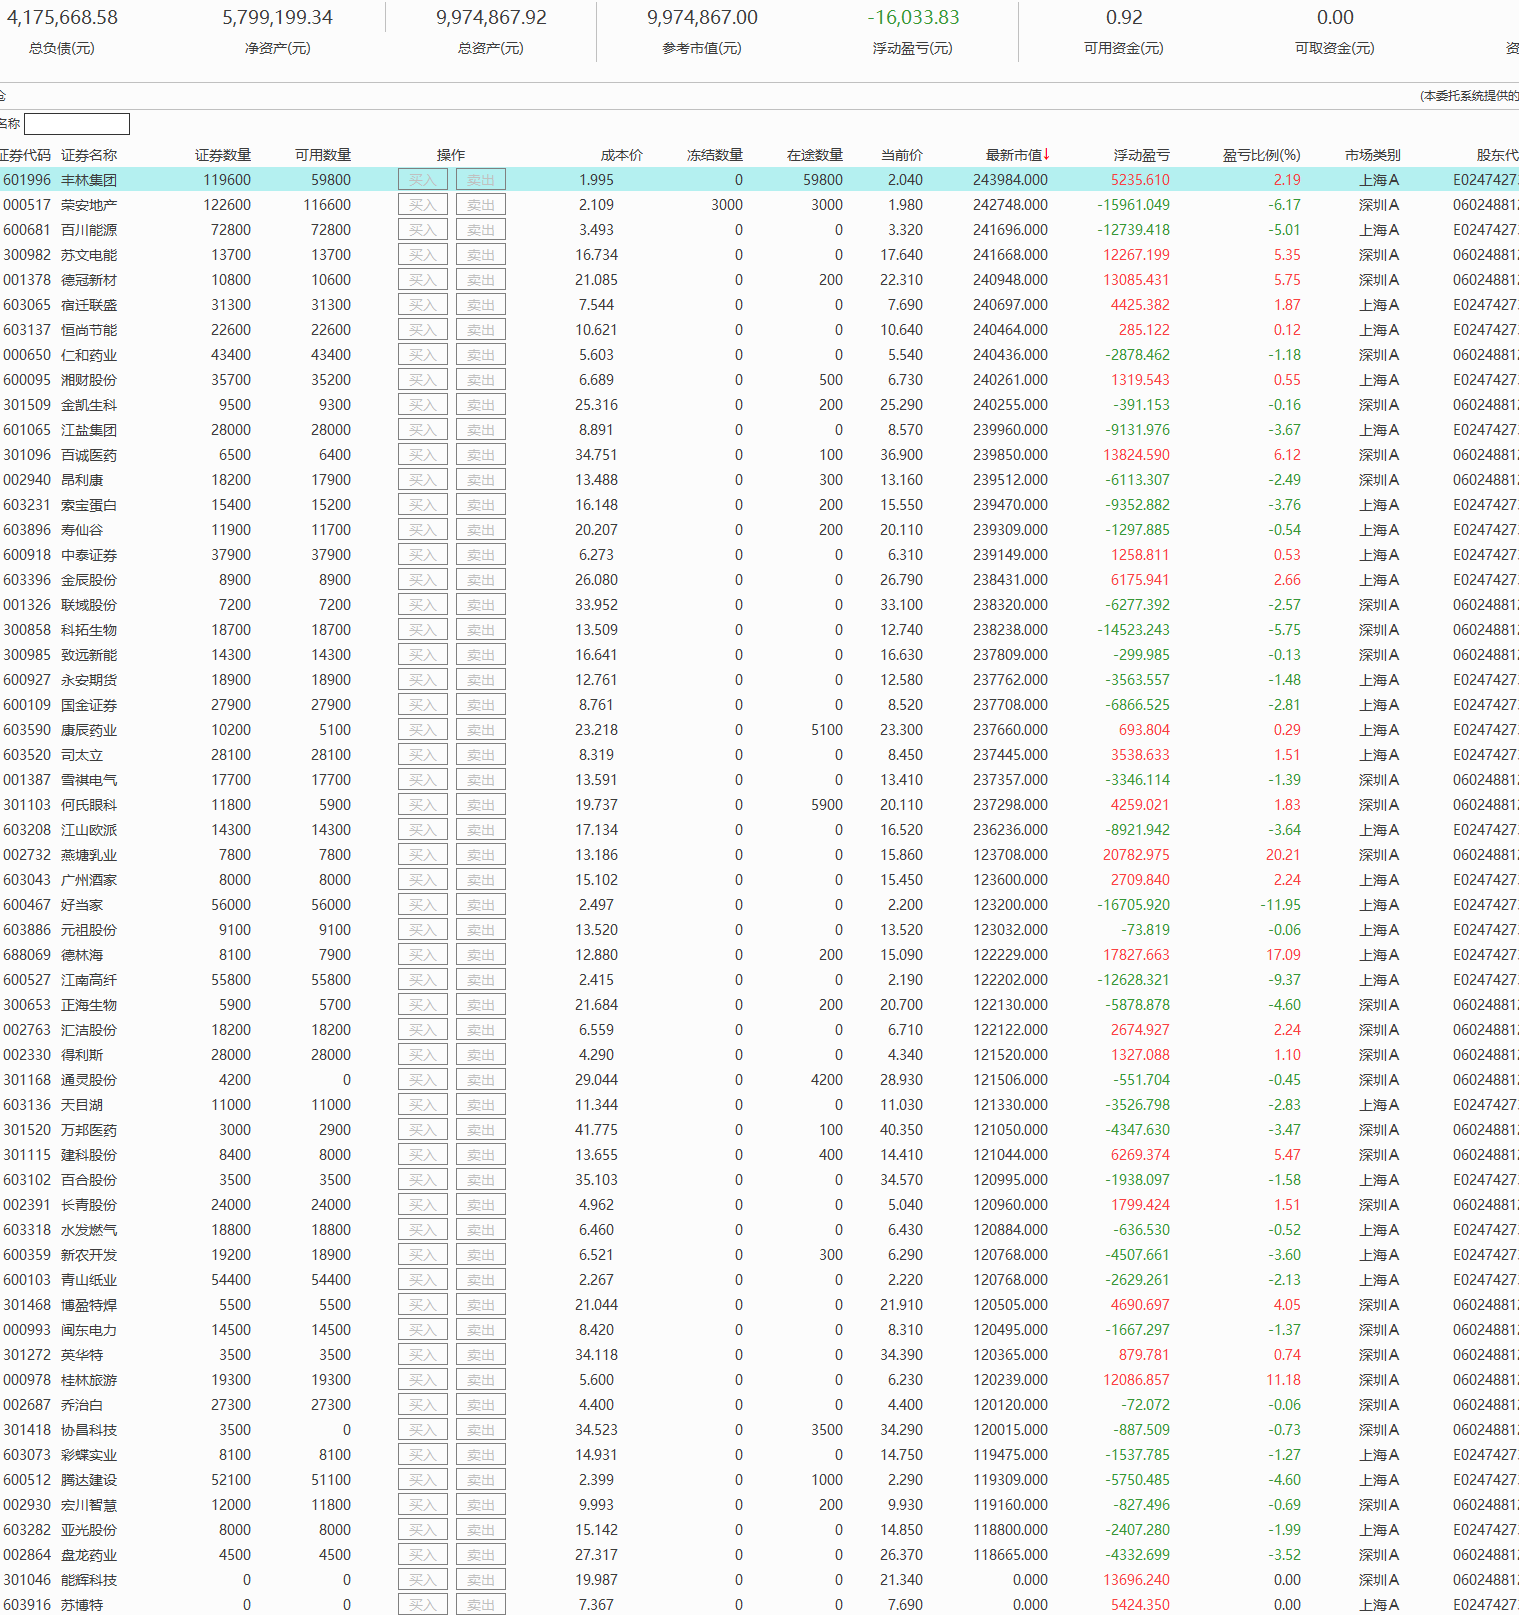Click 买入 button for 丰林集团
The width and height of the screenshot is (1519, 1615).
[x=422, y=180]
